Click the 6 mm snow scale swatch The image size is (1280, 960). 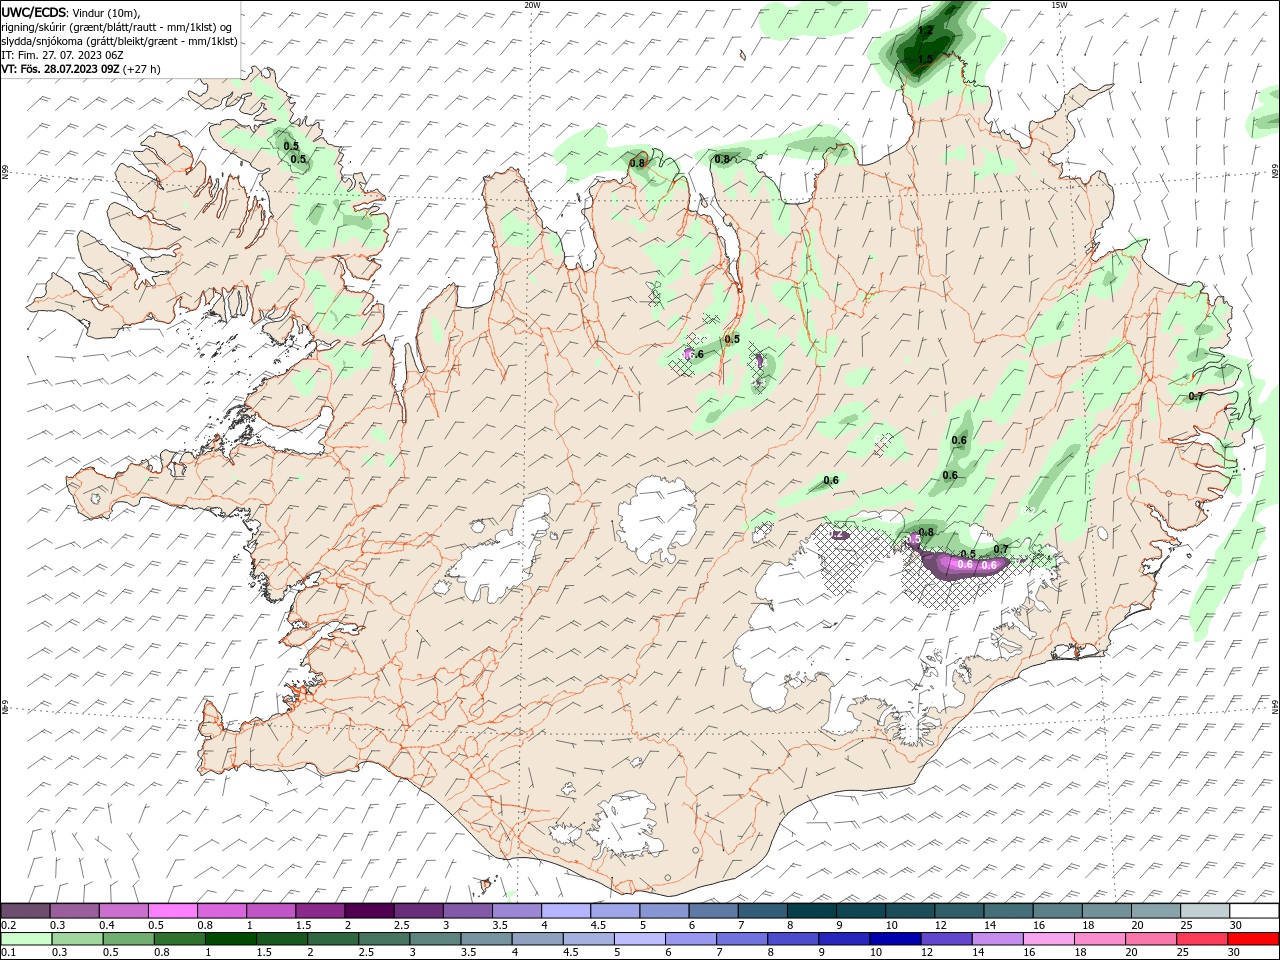(x=714, y=911)
